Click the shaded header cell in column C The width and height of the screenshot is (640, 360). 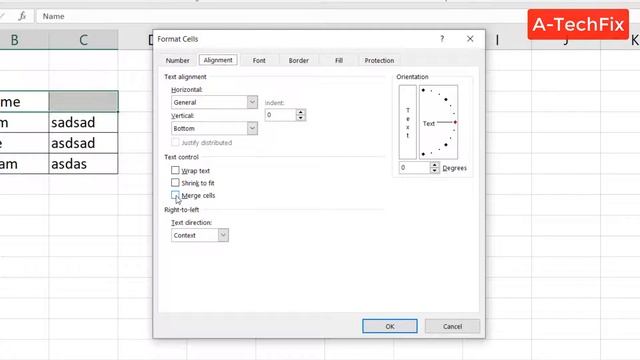click(83, 101)
